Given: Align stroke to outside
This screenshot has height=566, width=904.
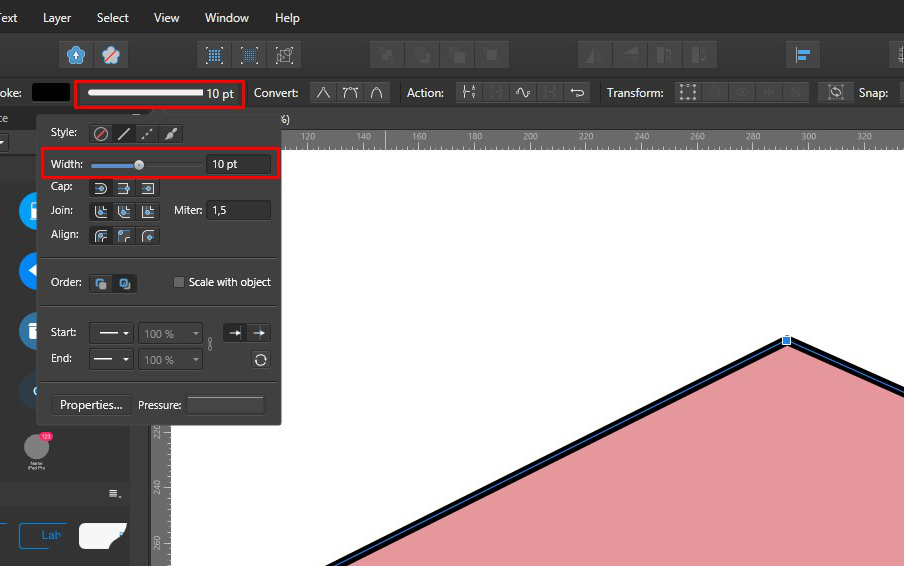Looking at the screenshot, I should (148, 236).
